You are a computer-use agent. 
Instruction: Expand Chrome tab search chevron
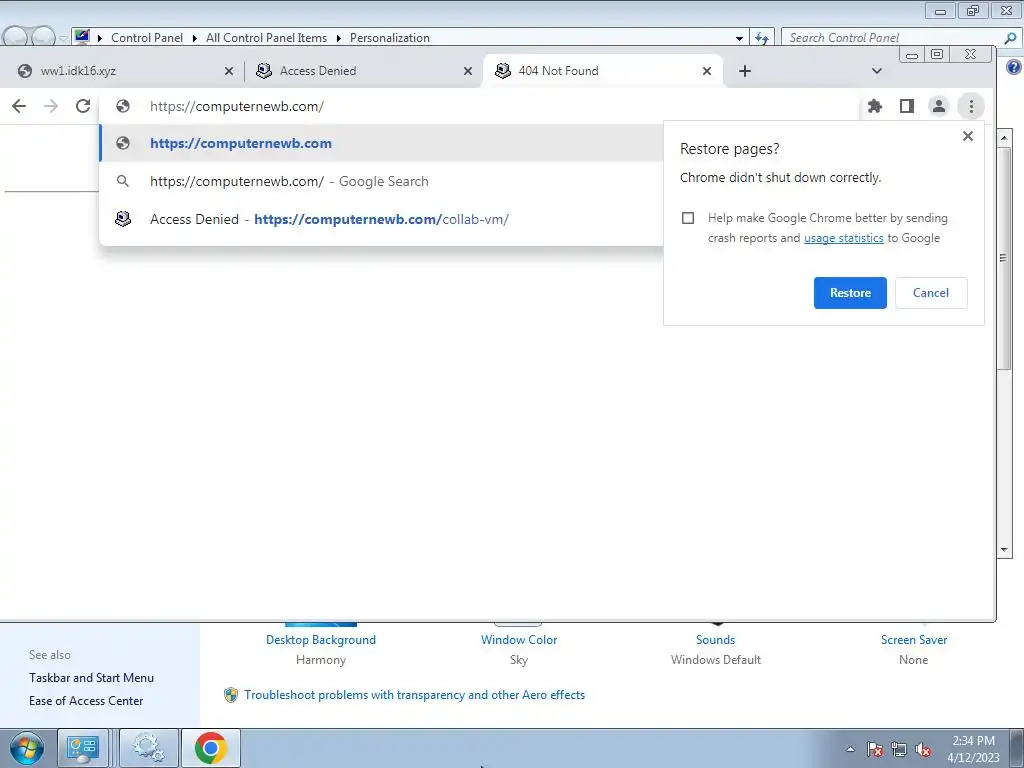click(877, 71)
